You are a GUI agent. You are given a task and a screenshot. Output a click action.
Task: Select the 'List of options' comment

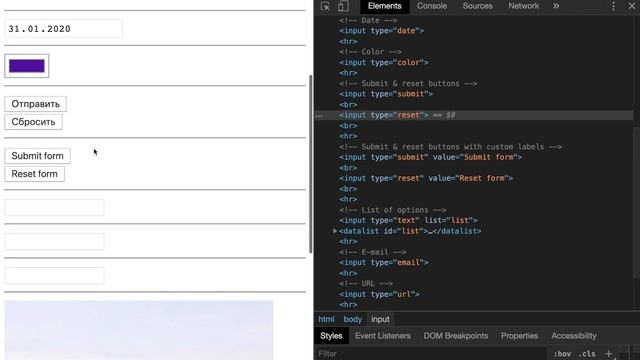tap(392, 210)
